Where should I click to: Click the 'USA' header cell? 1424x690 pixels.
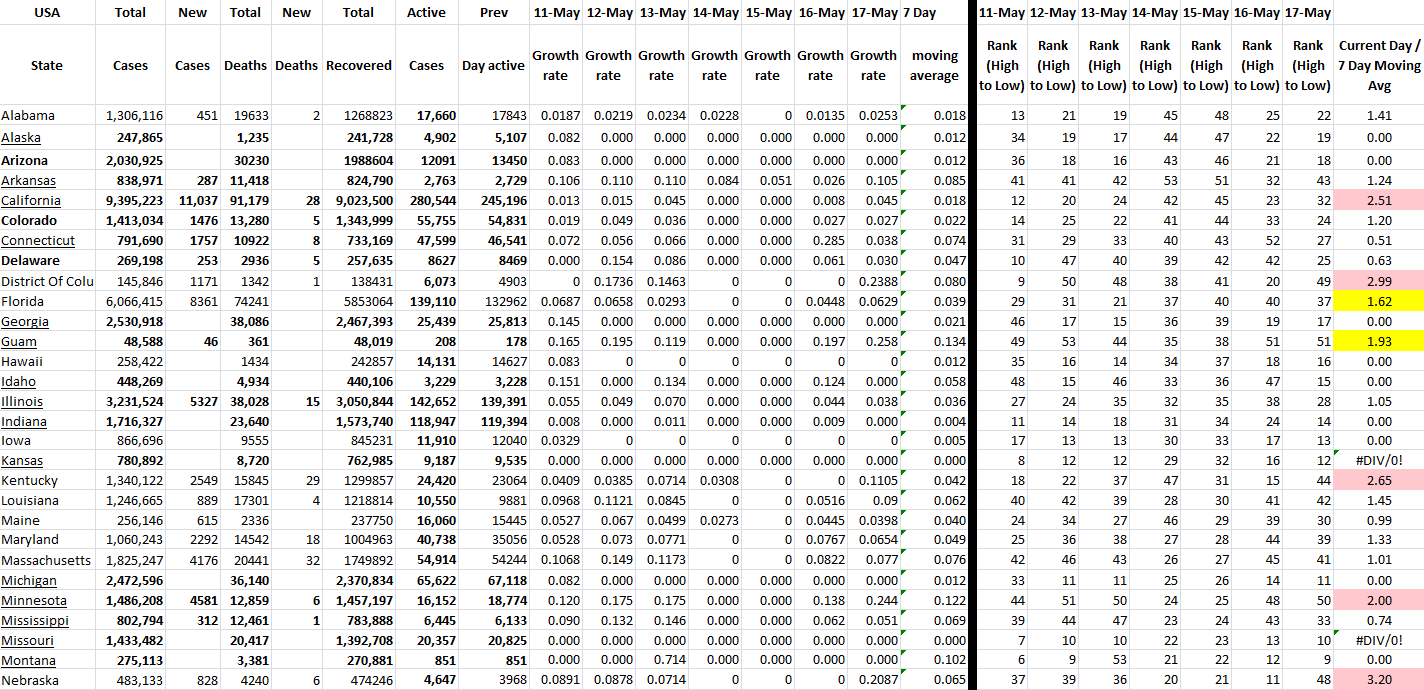pos(47,13)
